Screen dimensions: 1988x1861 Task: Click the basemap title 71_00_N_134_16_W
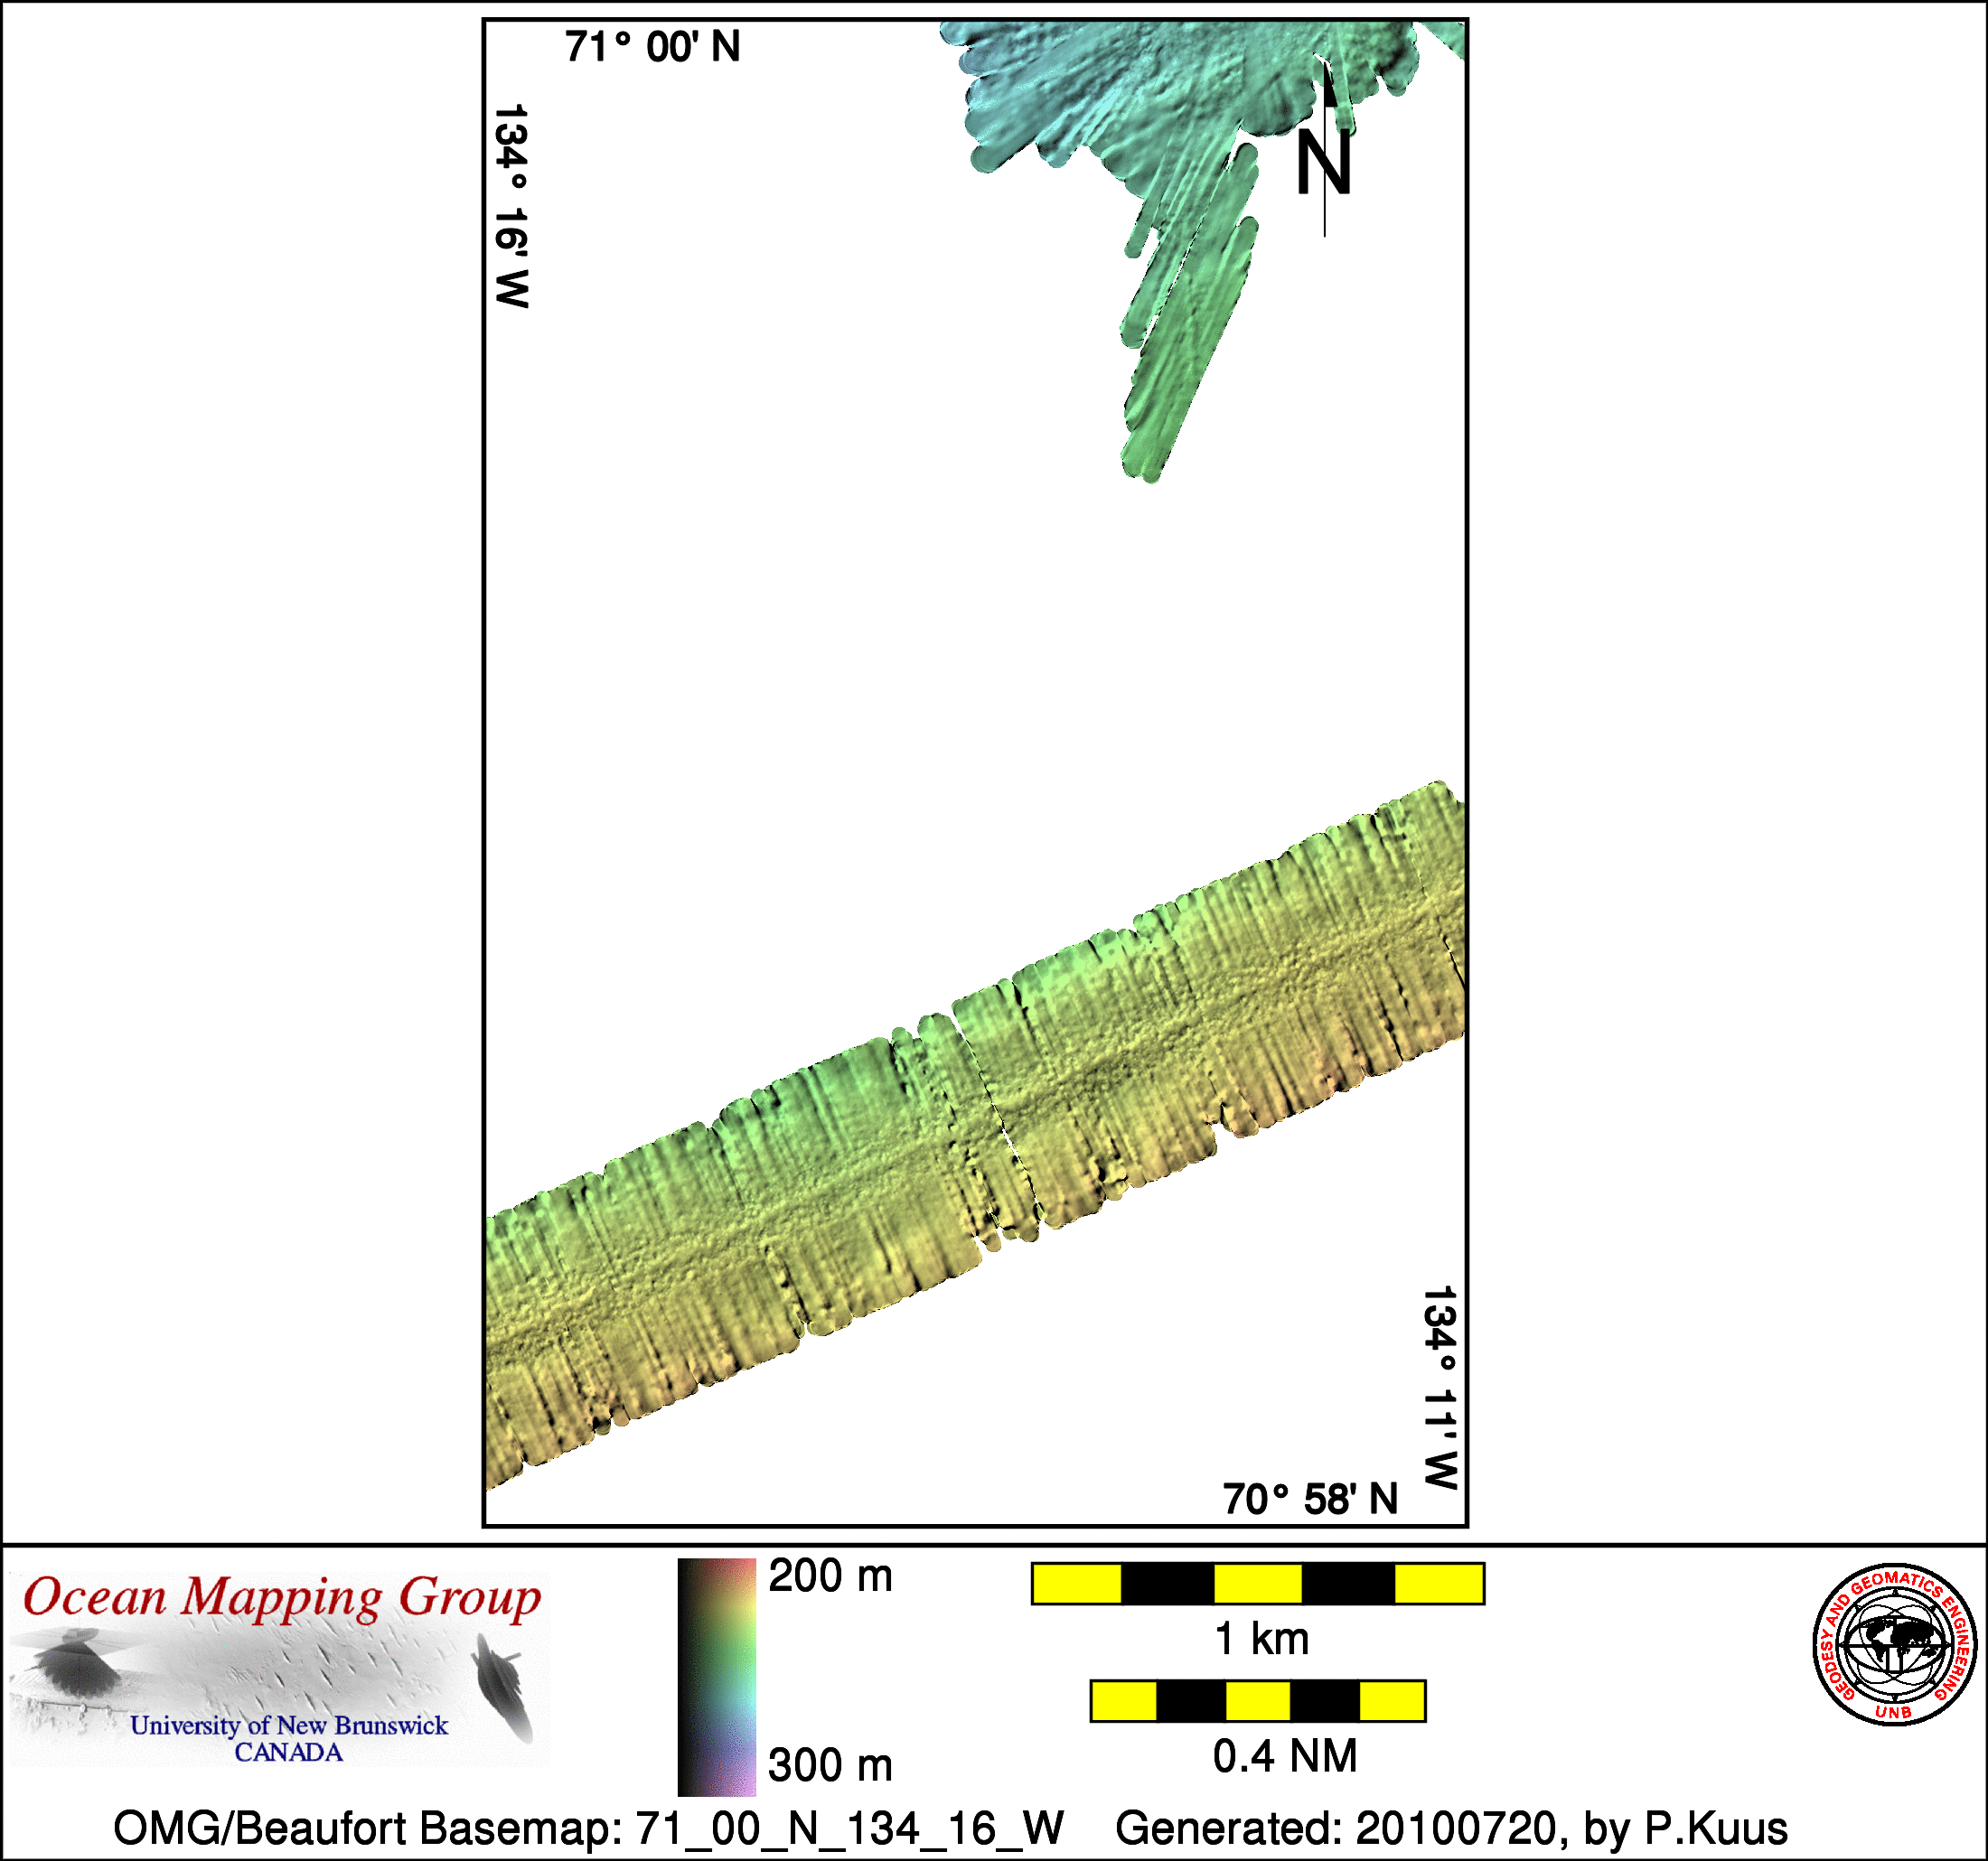588,1828
